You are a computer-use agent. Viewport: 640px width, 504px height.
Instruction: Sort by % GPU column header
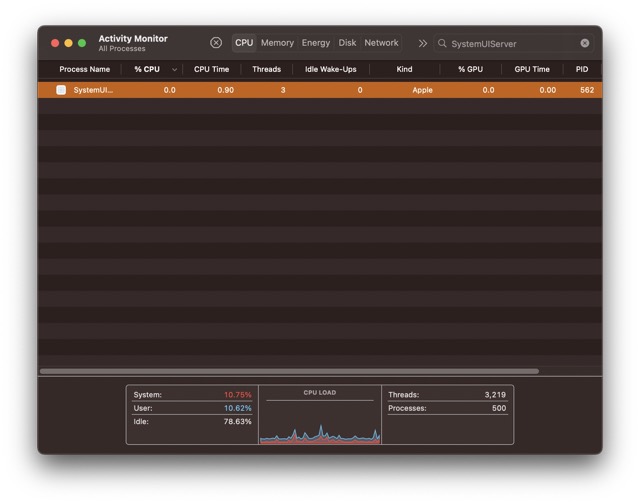coord(470,70)
